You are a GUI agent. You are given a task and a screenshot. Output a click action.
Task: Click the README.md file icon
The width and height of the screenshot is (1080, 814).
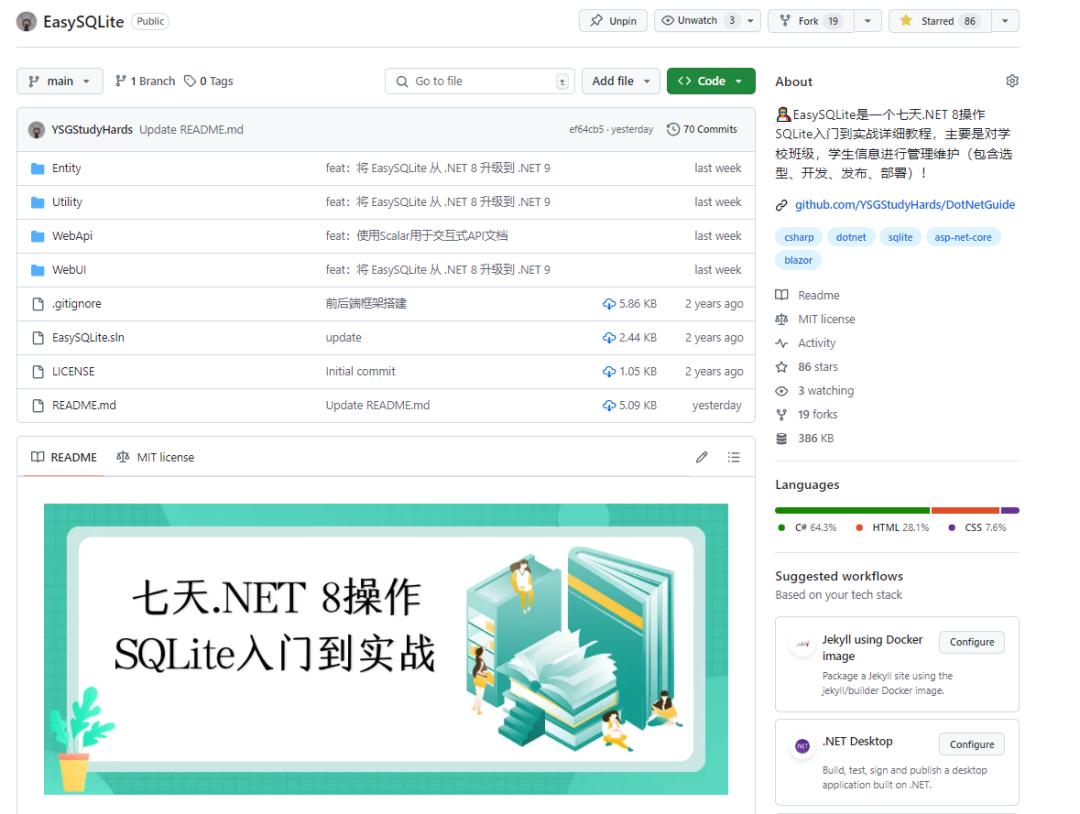38,405
